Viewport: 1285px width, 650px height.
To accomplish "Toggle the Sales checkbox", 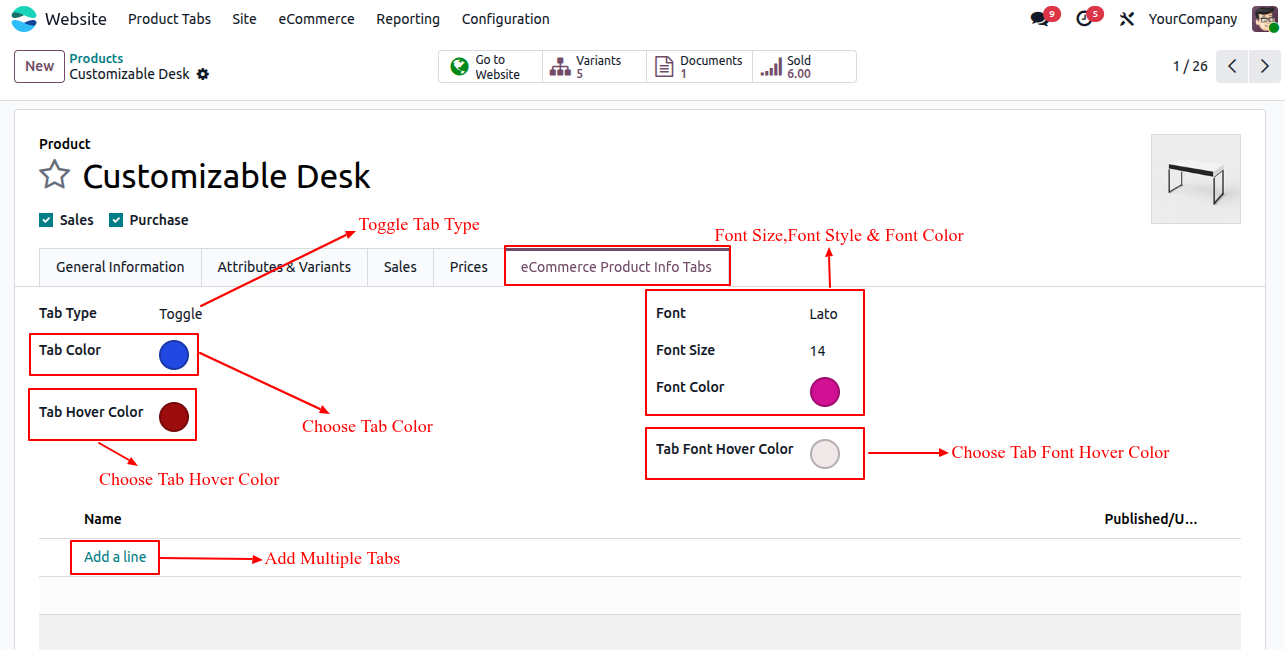I will [x=46, y=220].
